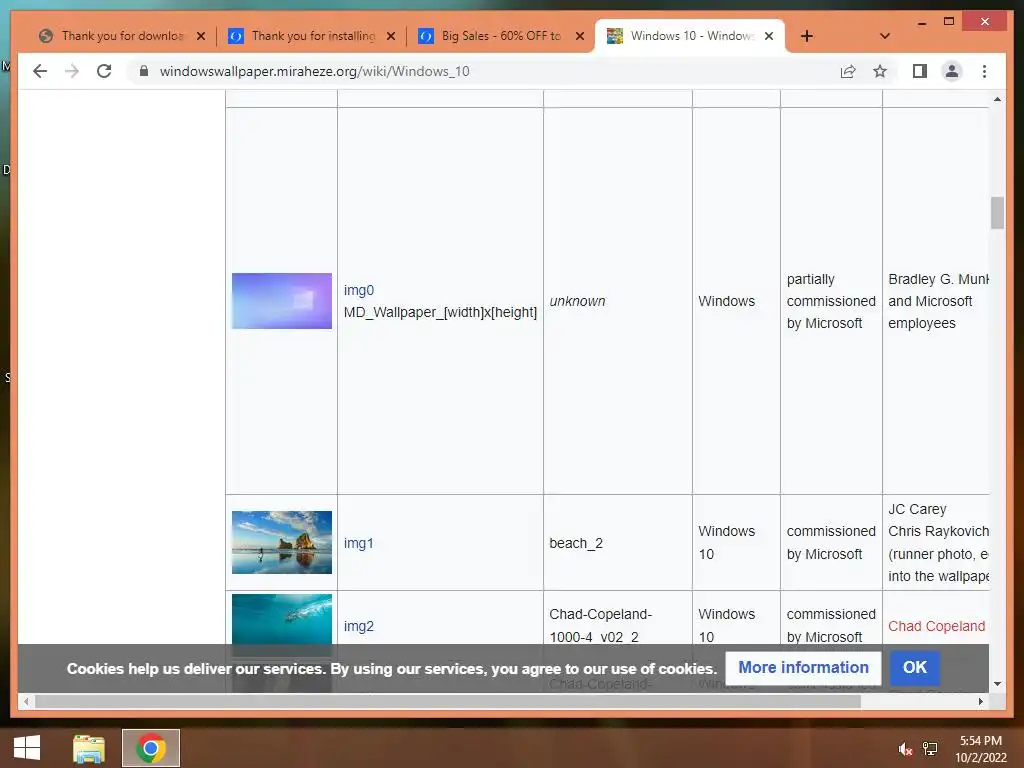Select the 'Windows 10 - Windows' tab
The height and width of the screenshot is (768, 1024).
(x=691, y=36)
